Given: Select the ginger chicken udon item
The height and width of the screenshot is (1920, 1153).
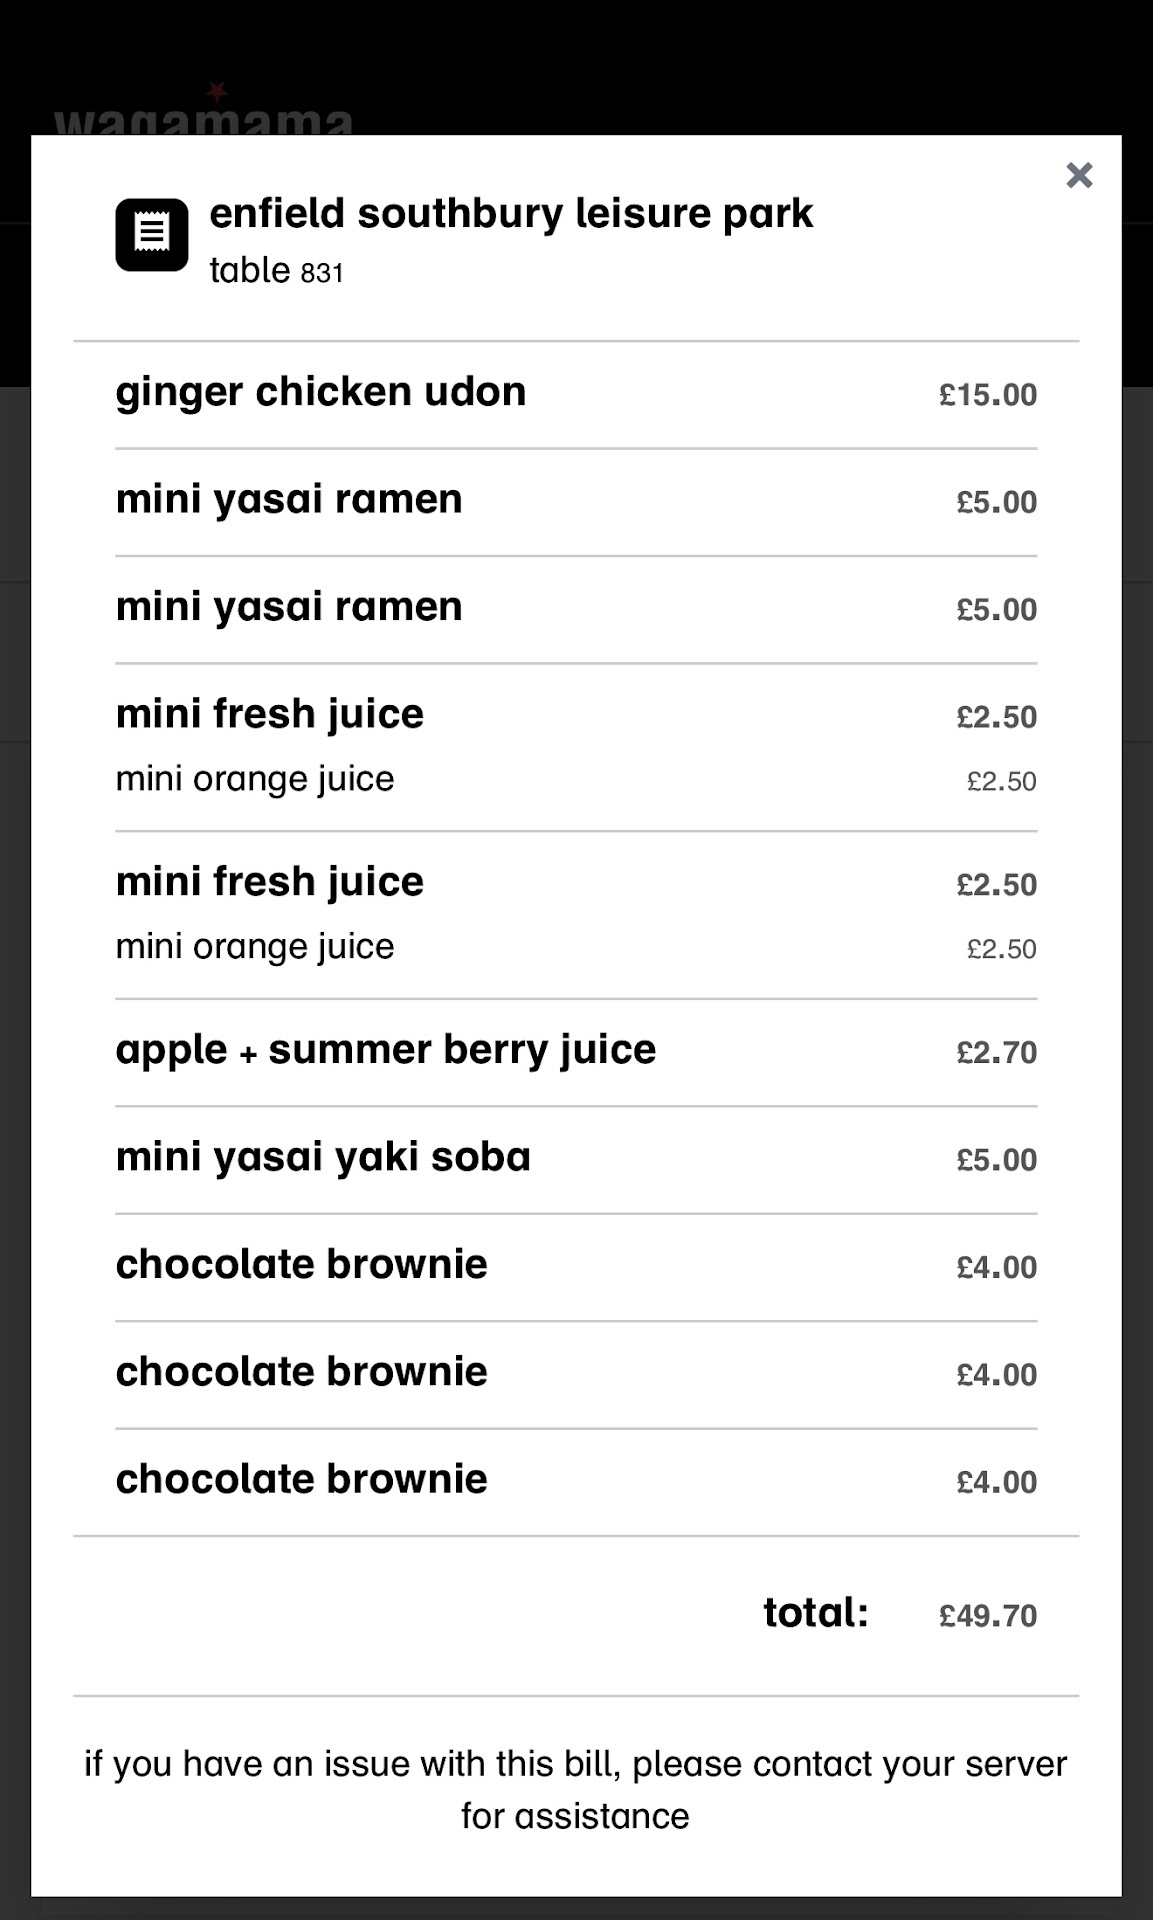Looking at the screenshot, I should pos(321,392).
